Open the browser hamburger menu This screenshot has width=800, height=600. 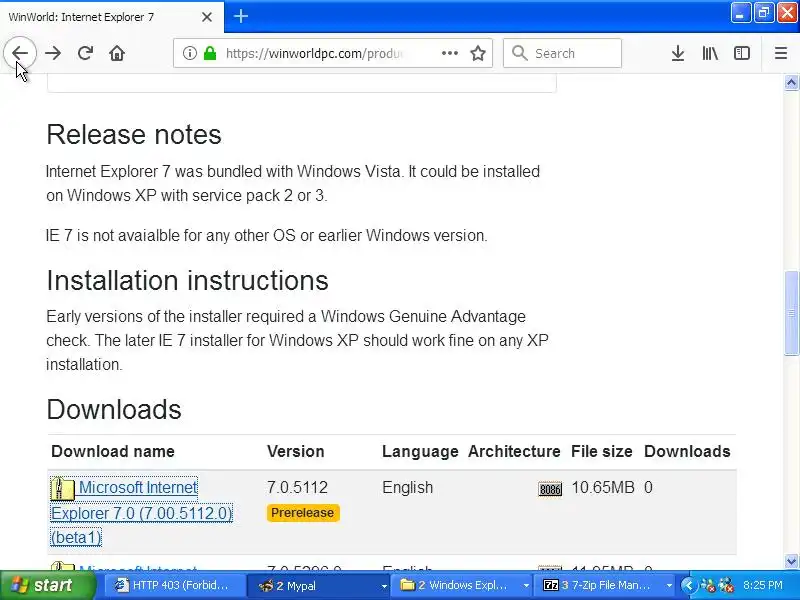(x=781, y=53)
